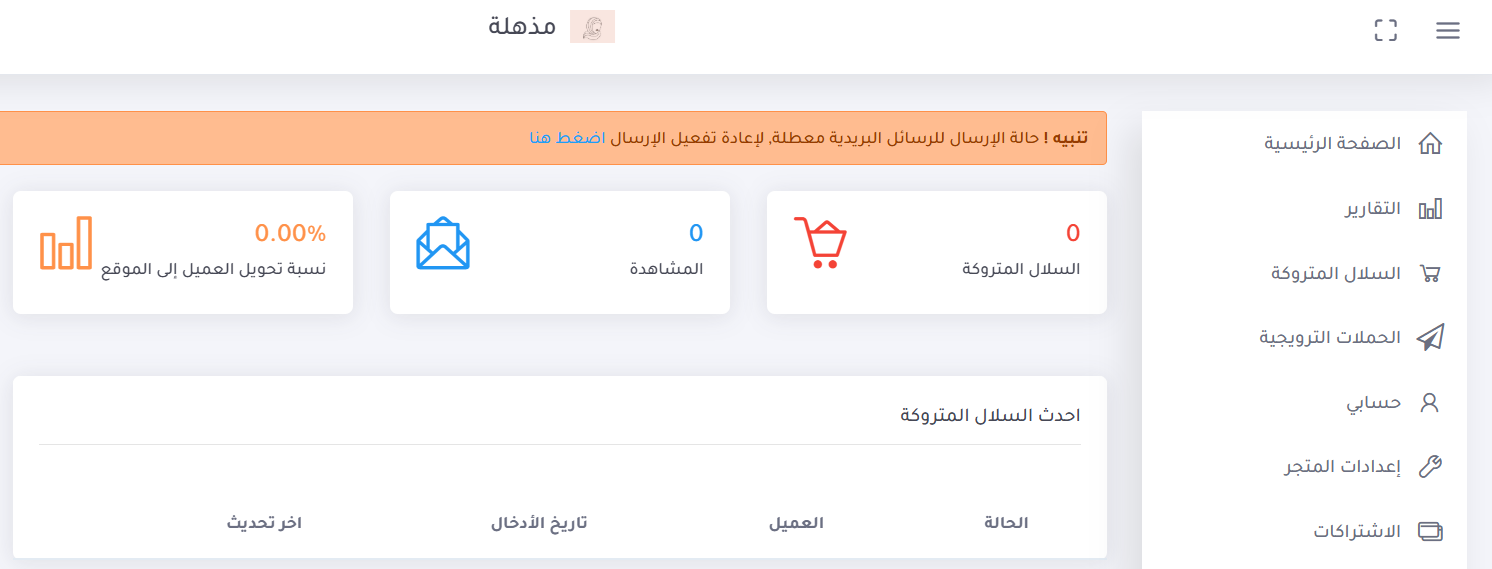The height and width of the screenshot is (569, 1492).
Task: Click the اضغط هنا link
Action: 554,137
